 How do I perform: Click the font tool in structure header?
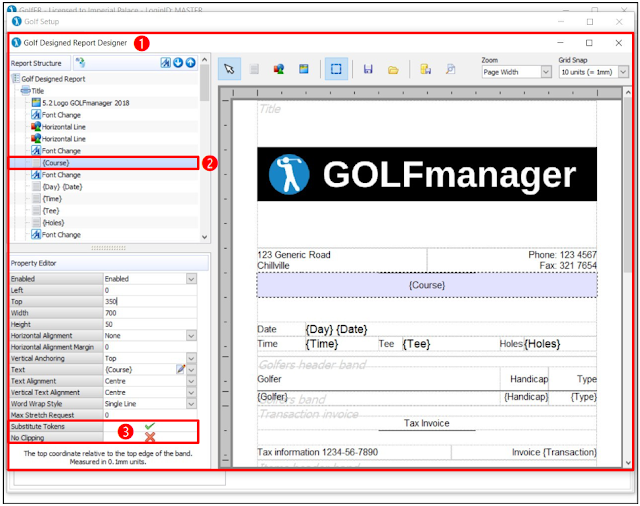165,62
